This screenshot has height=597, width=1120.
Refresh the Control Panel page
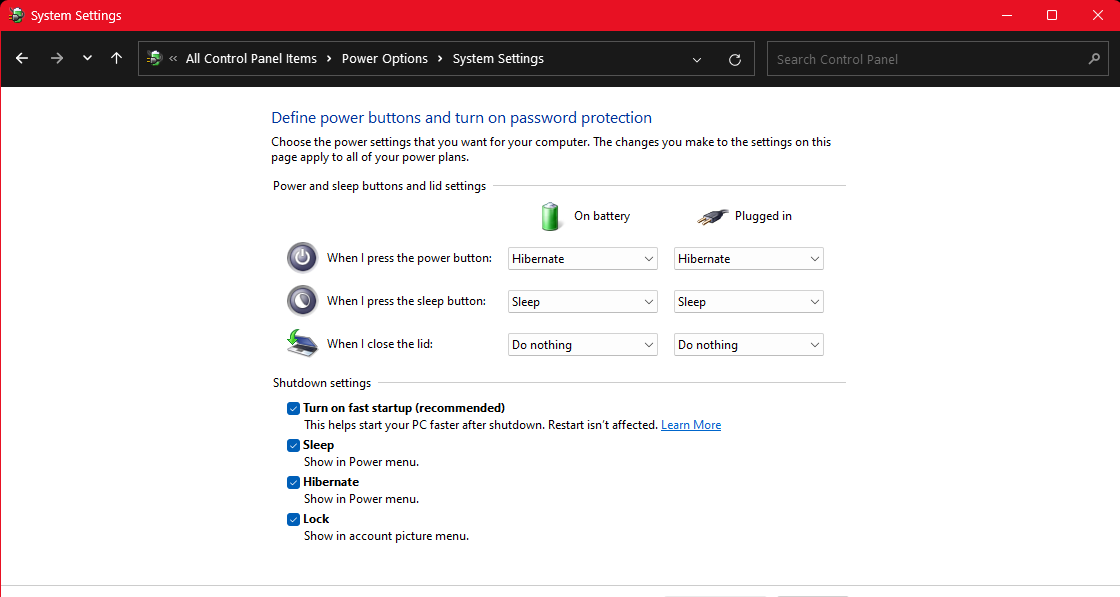coord(734,60)
